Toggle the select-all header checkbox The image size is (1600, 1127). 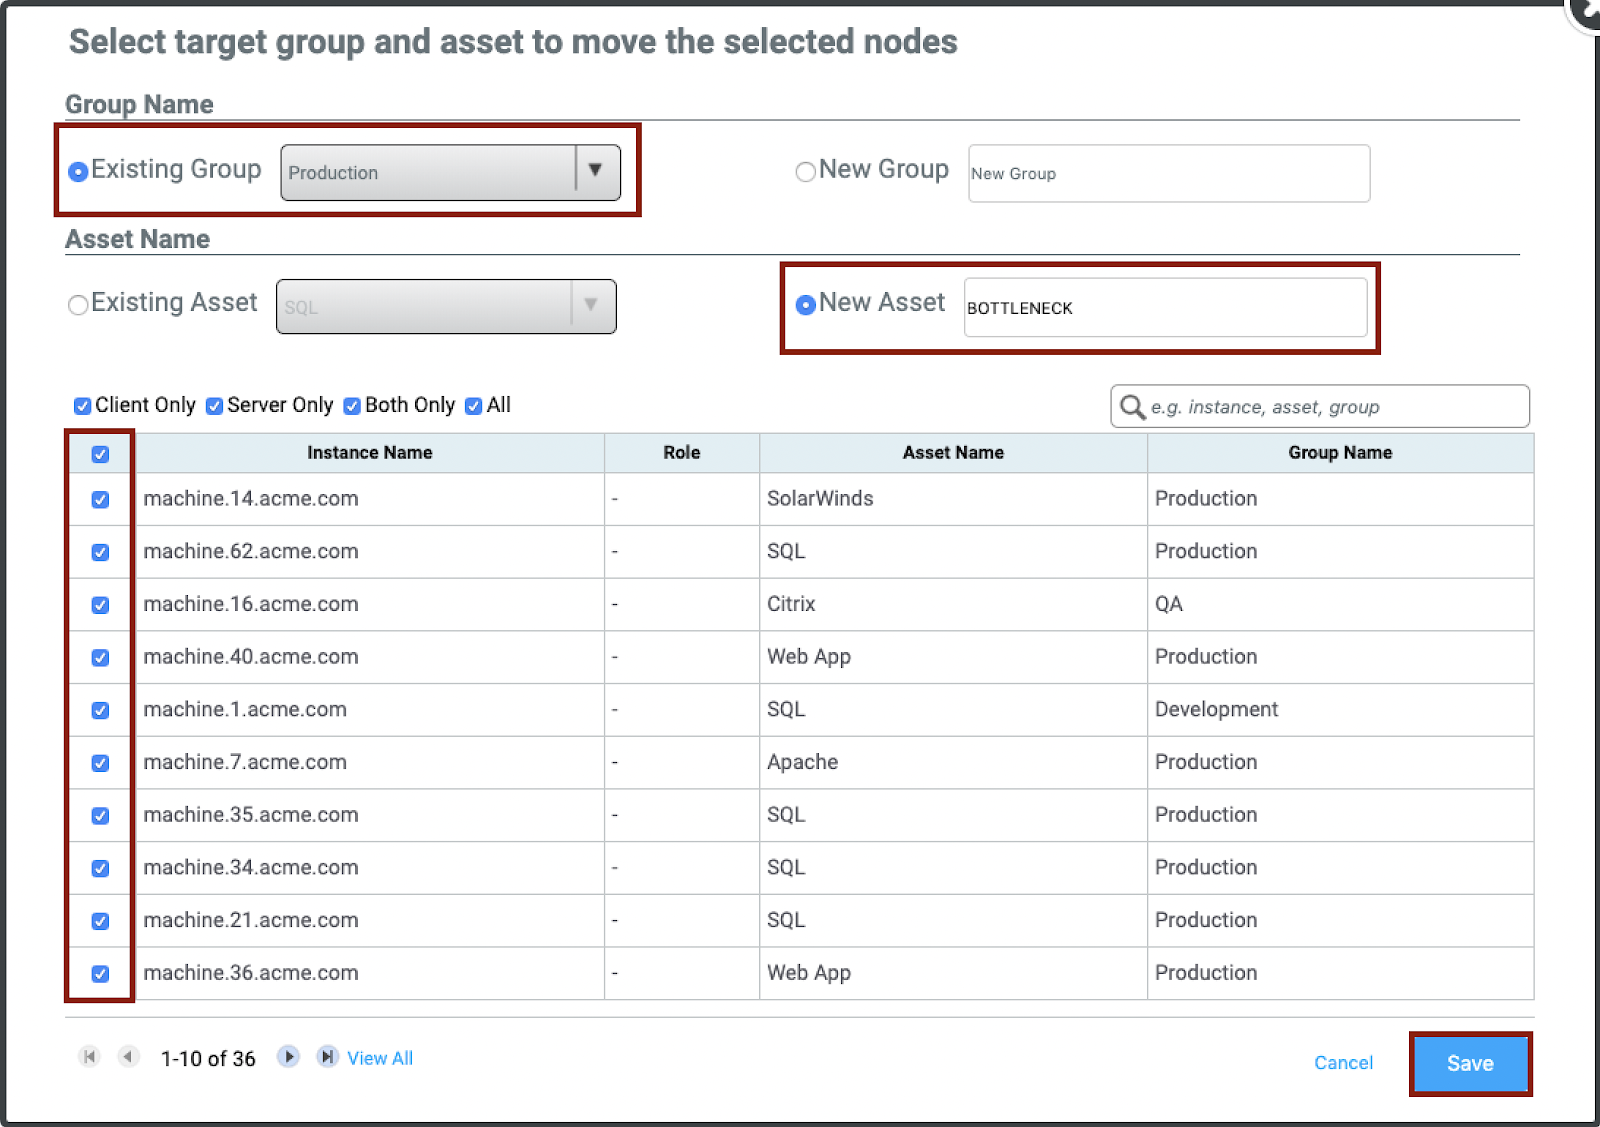pyautogui.click(x=100, y=454)
